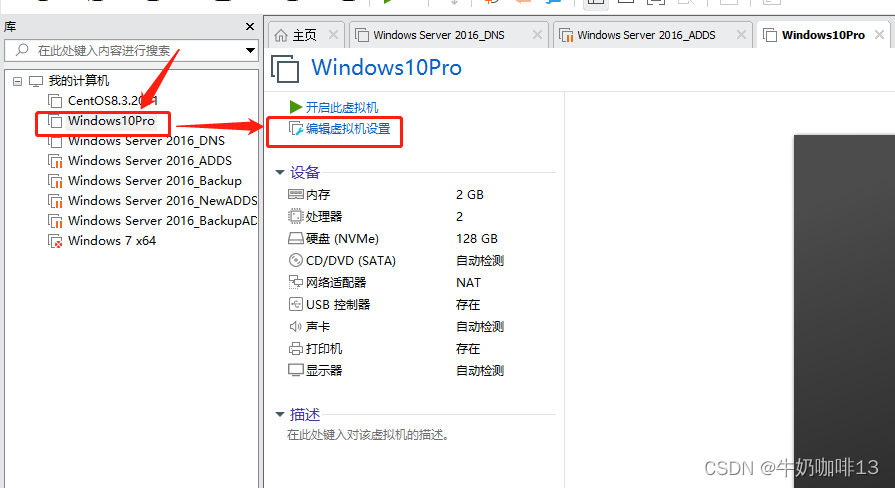Click the 内存 memory device icon
895x488 pixels.
[x=296, y=195]
